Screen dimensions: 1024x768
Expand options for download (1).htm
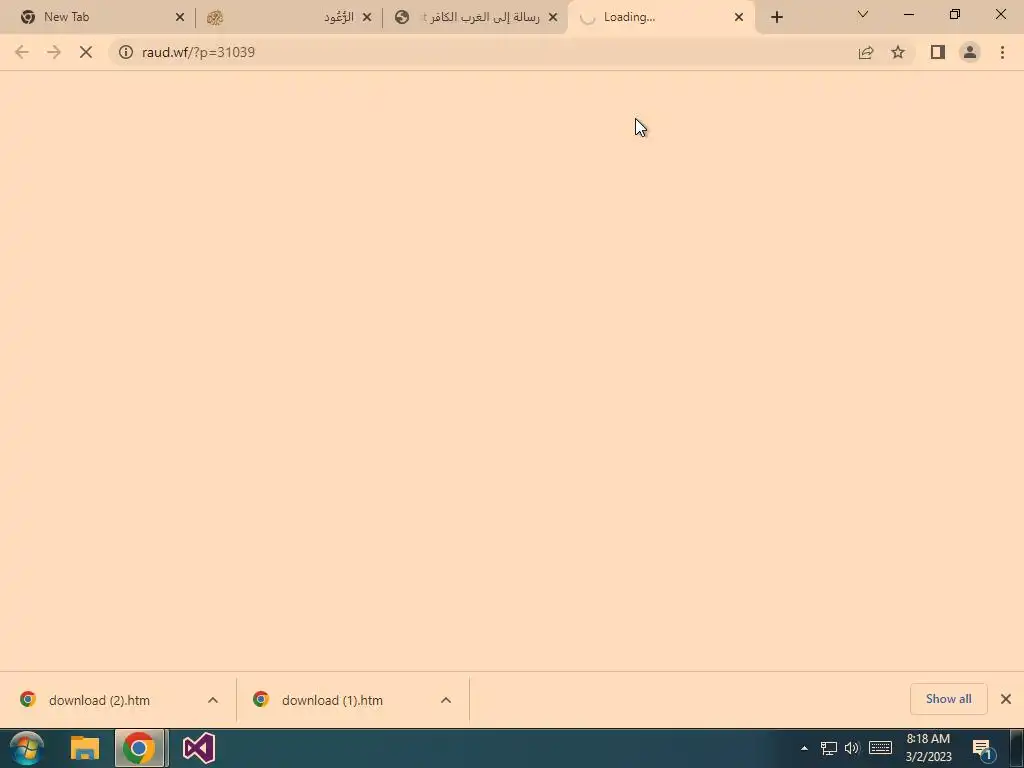(x=446, y=700)
